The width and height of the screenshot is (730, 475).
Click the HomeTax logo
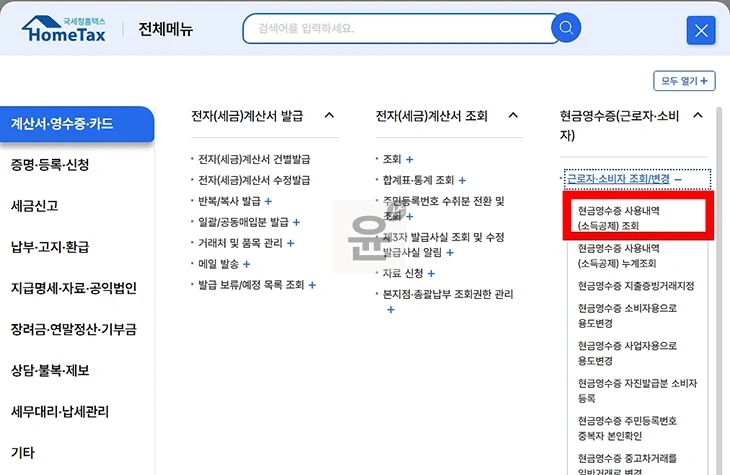click(64, 29)
